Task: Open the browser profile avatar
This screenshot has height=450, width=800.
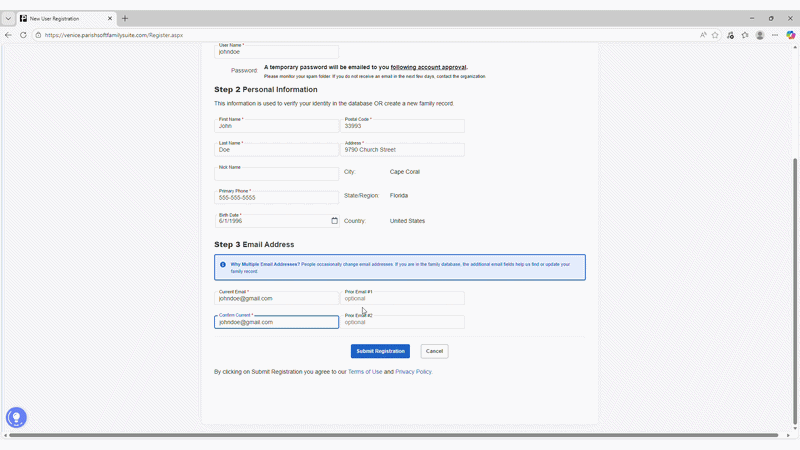Action: click(760, 35)
